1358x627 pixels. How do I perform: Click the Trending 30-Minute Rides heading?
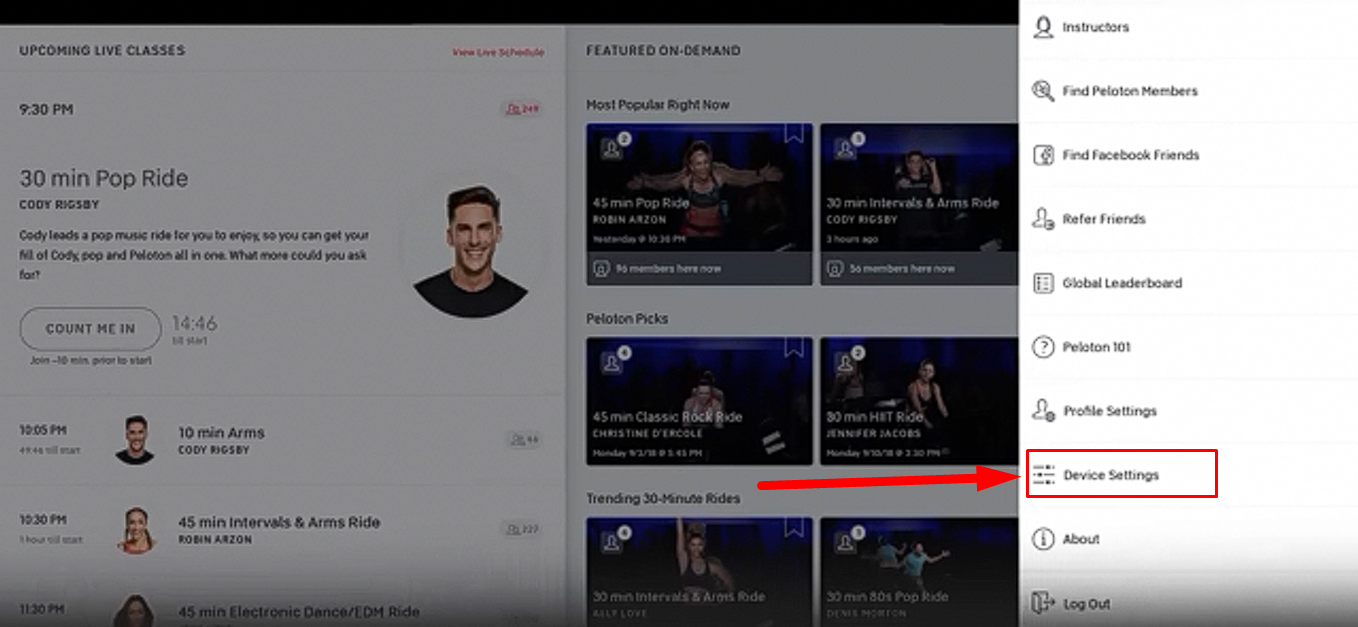click(x=663, y=499)
